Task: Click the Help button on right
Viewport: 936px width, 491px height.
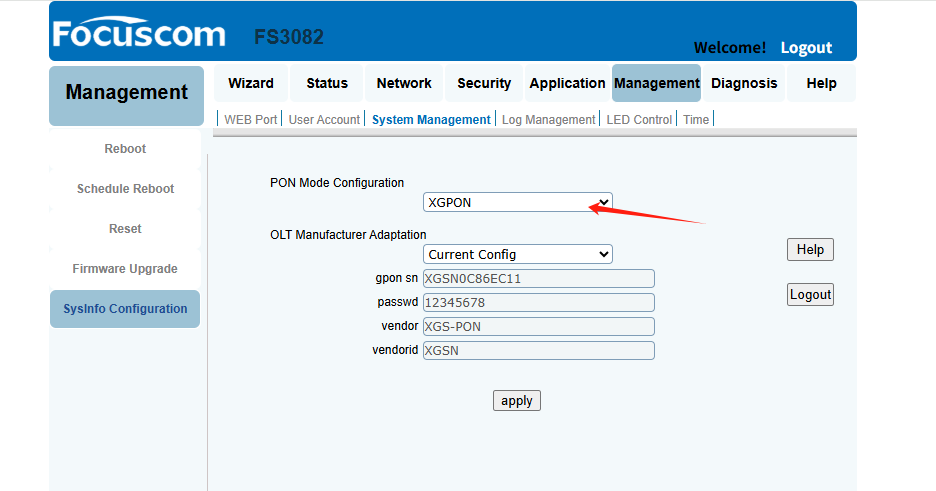Action: pos(810,249)
